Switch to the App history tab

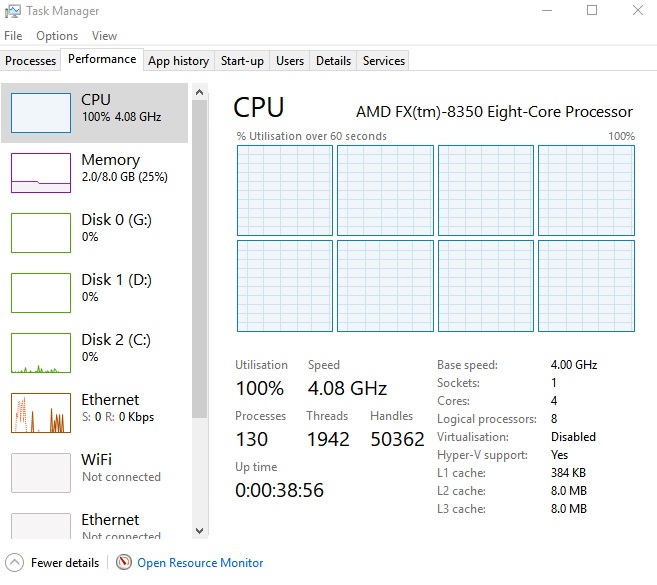178,61
